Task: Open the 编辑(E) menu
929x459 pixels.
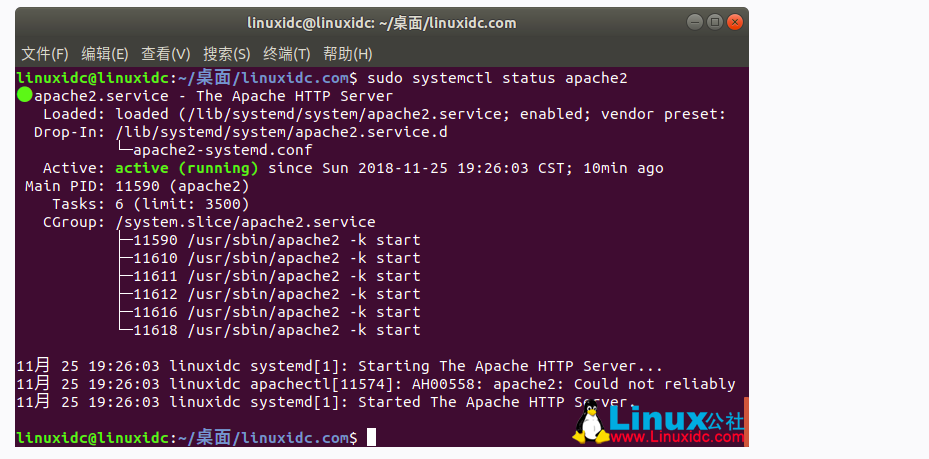Action: tap(105, 54)
